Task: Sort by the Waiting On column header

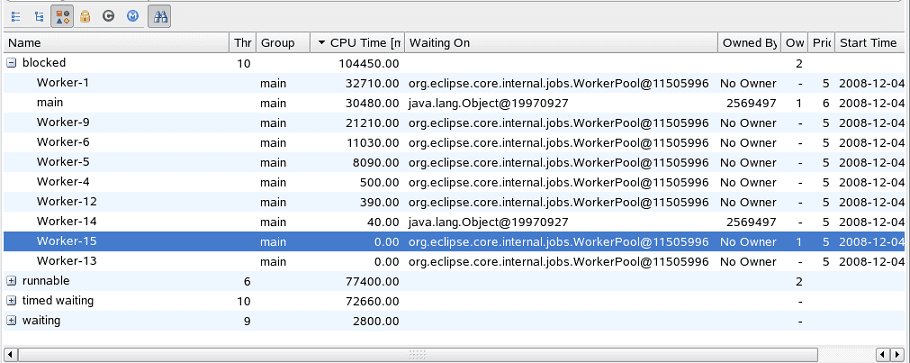Action: [561, 43]
